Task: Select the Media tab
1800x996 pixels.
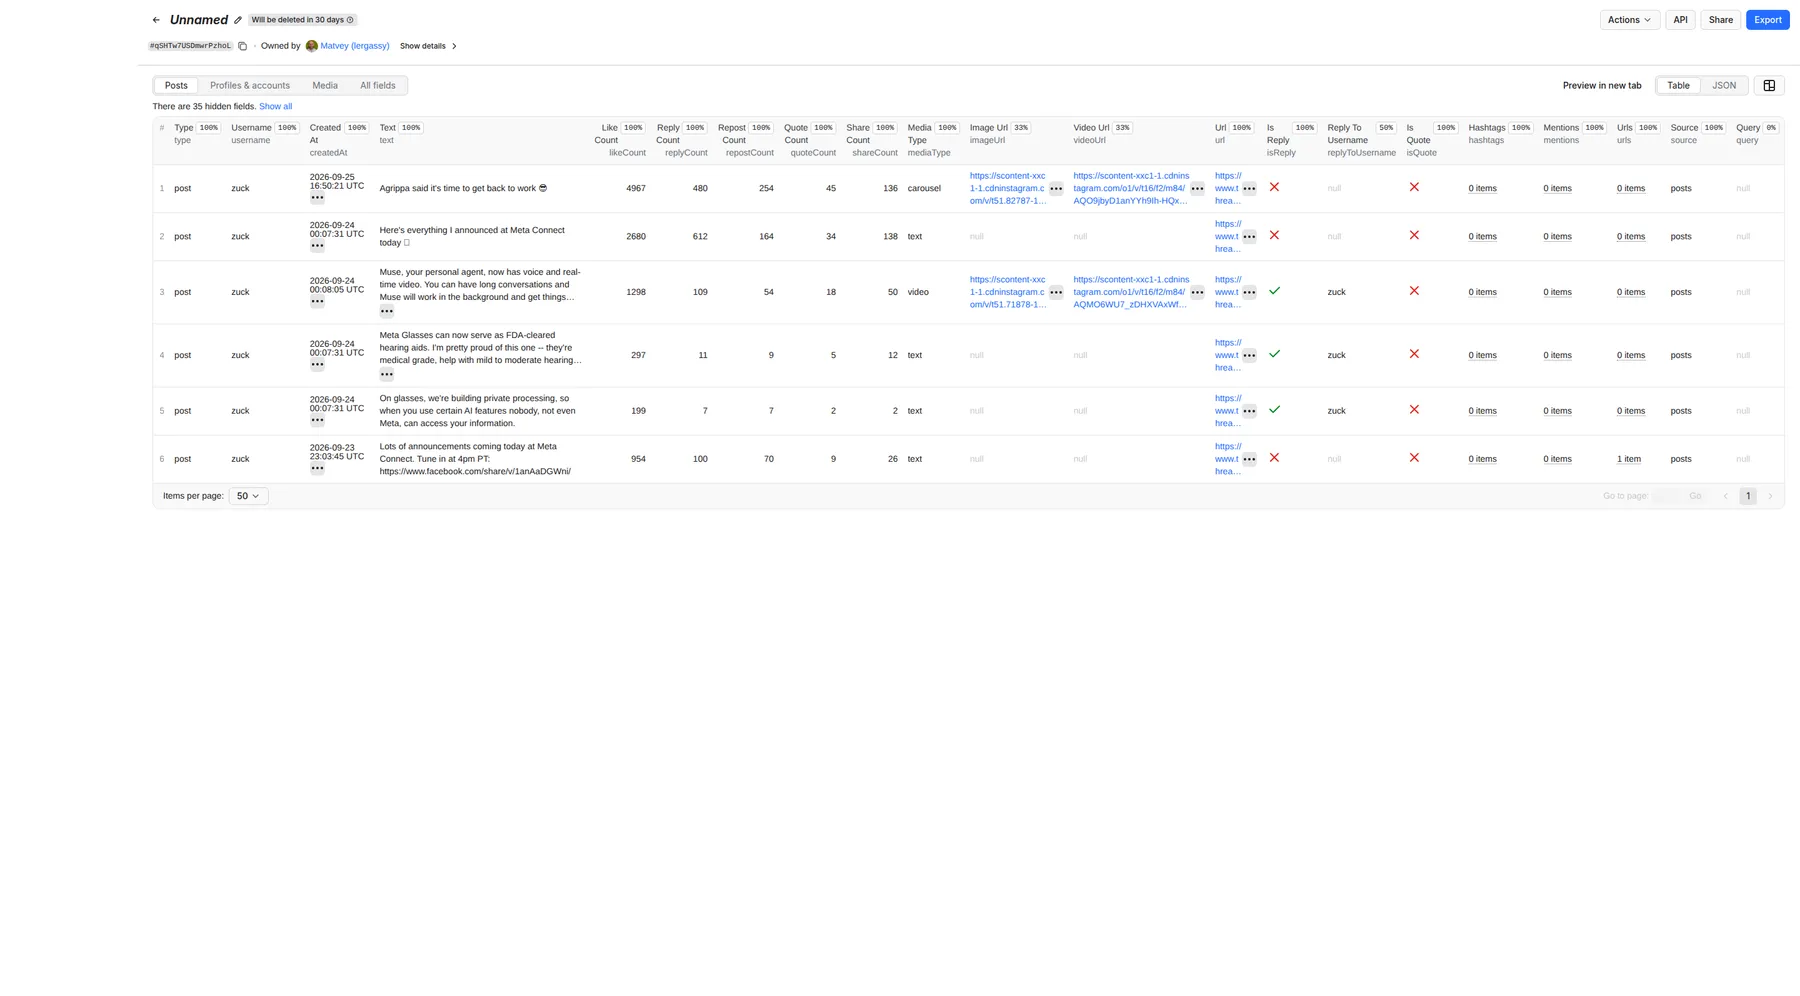Action: 325,86
